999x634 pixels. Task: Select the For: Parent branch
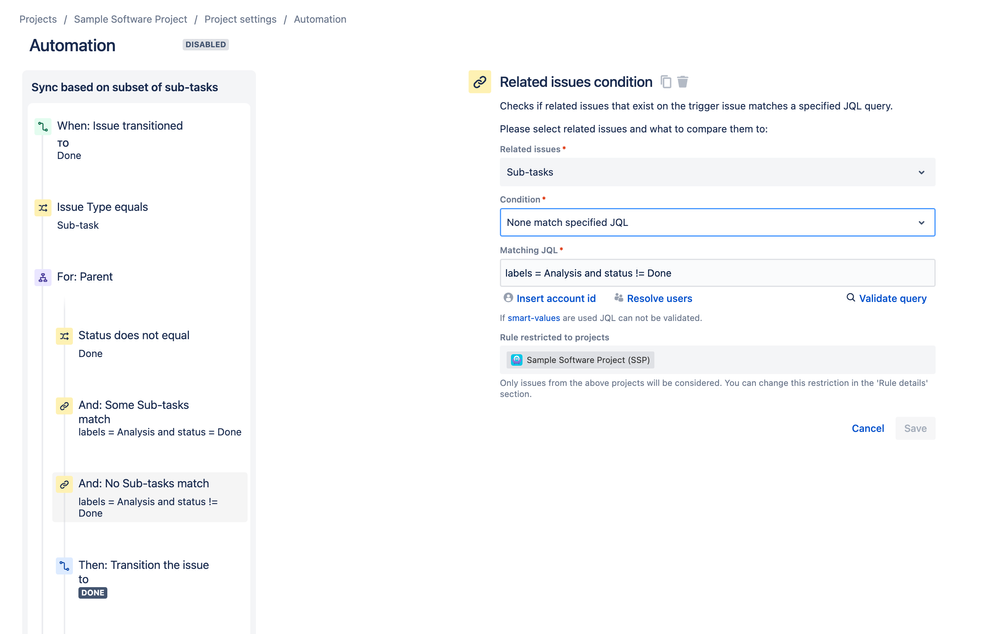tap(85, 277)
